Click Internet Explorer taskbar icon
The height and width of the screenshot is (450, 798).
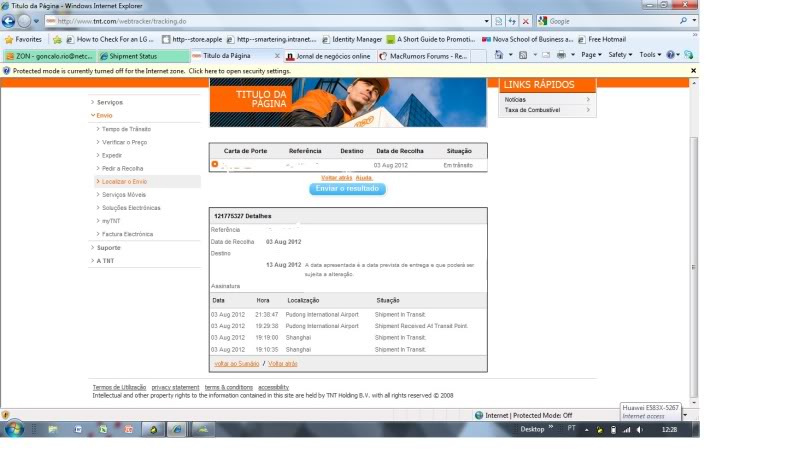click(x=177, y=430)
